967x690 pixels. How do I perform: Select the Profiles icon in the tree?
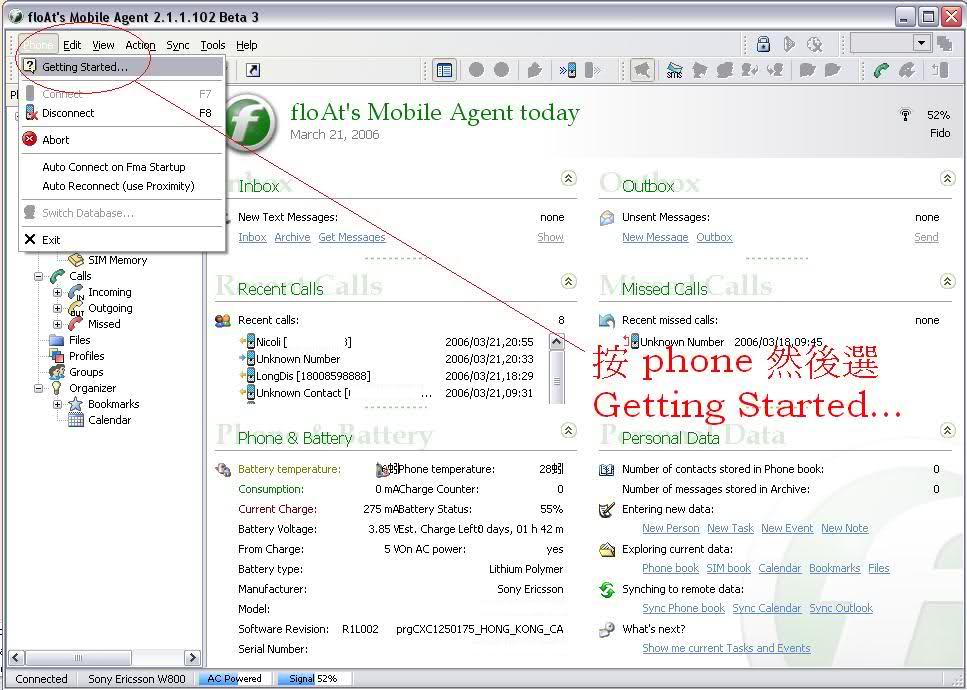(57, 356)
